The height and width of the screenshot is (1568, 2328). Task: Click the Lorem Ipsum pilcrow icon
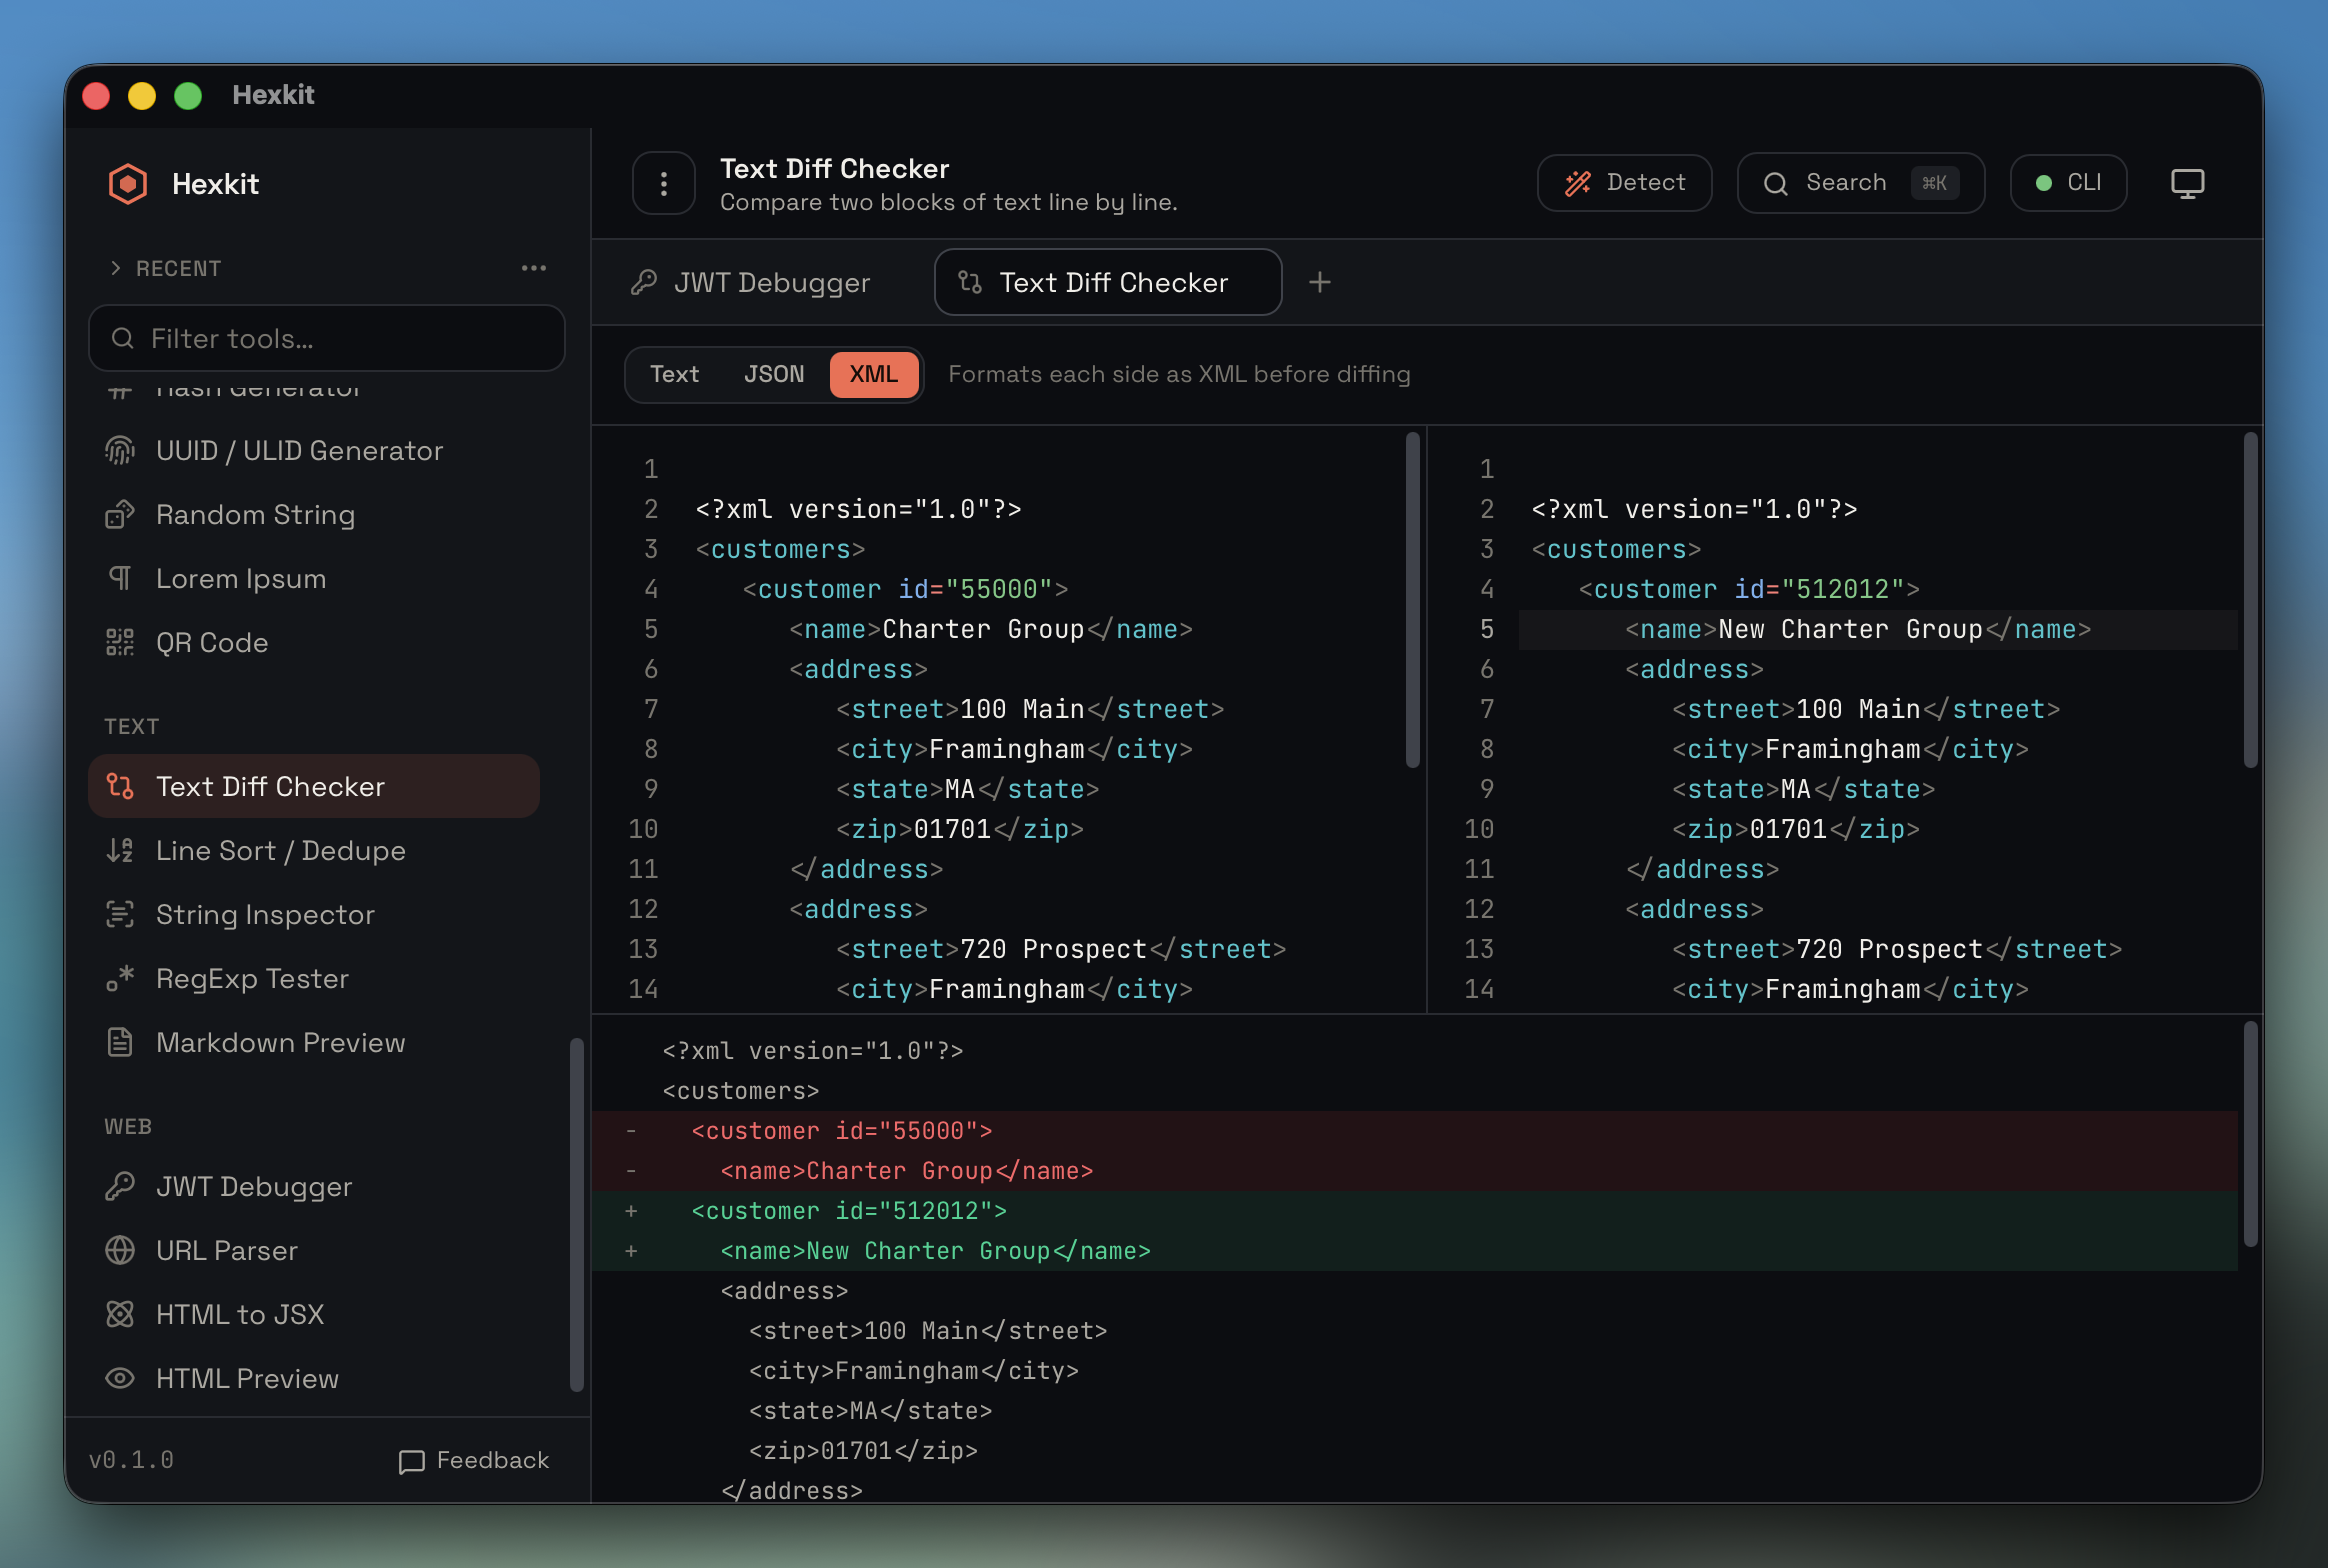(x=120, y=579)
